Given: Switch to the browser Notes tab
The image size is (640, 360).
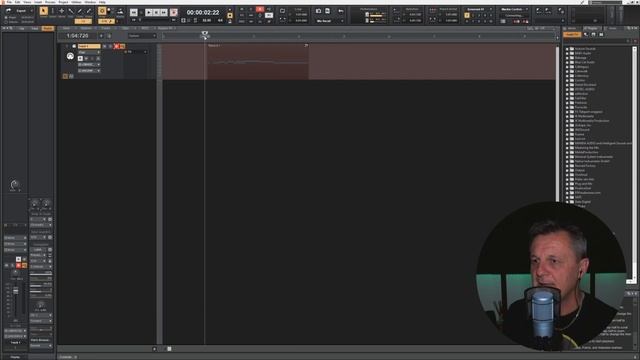Looking at the screenshot, I should (x=613, y=28).
